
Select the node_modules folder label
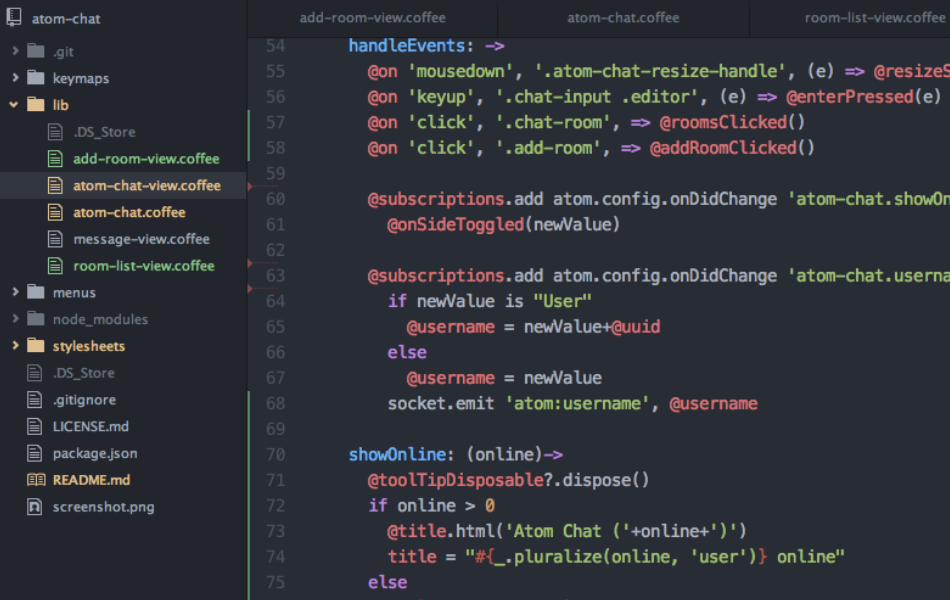(100, 319)
